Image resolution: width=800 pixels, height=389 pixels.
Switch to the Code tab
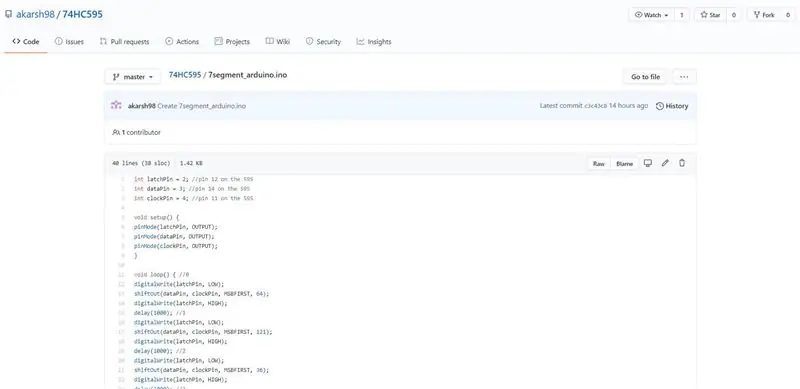(x=26, y=42)
